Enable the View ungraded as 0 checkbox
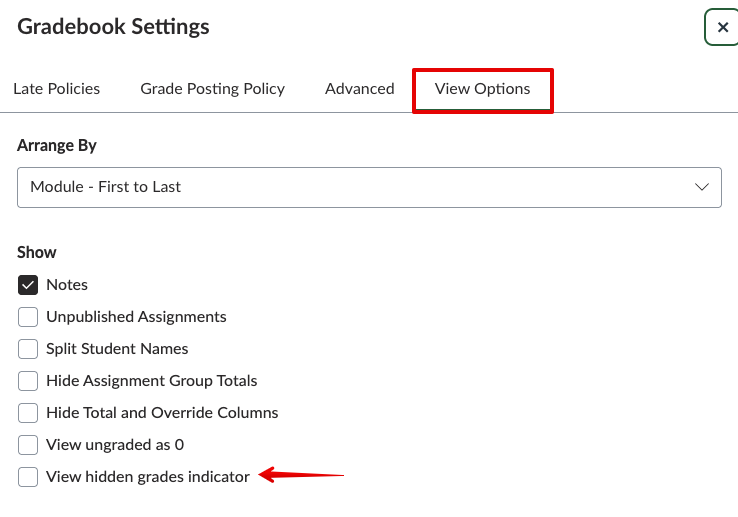 tap(28, 445)
